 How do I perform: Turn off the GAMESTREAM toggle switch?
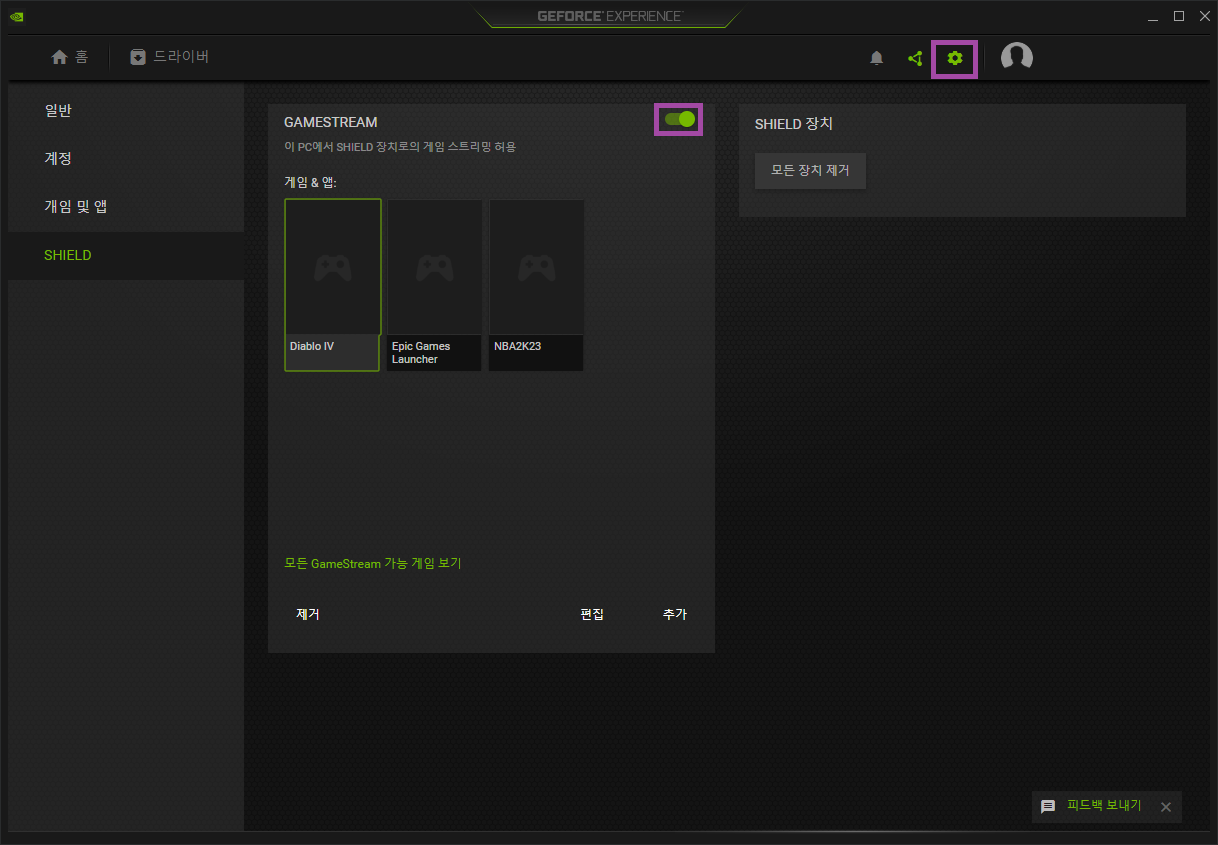coord(679,120)
